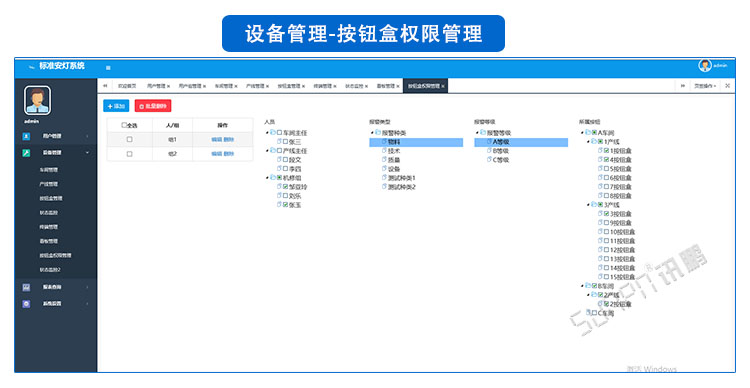Click the hamburger menu toggle in header
This screenshot has width=750, height=388.
point(108,68)
